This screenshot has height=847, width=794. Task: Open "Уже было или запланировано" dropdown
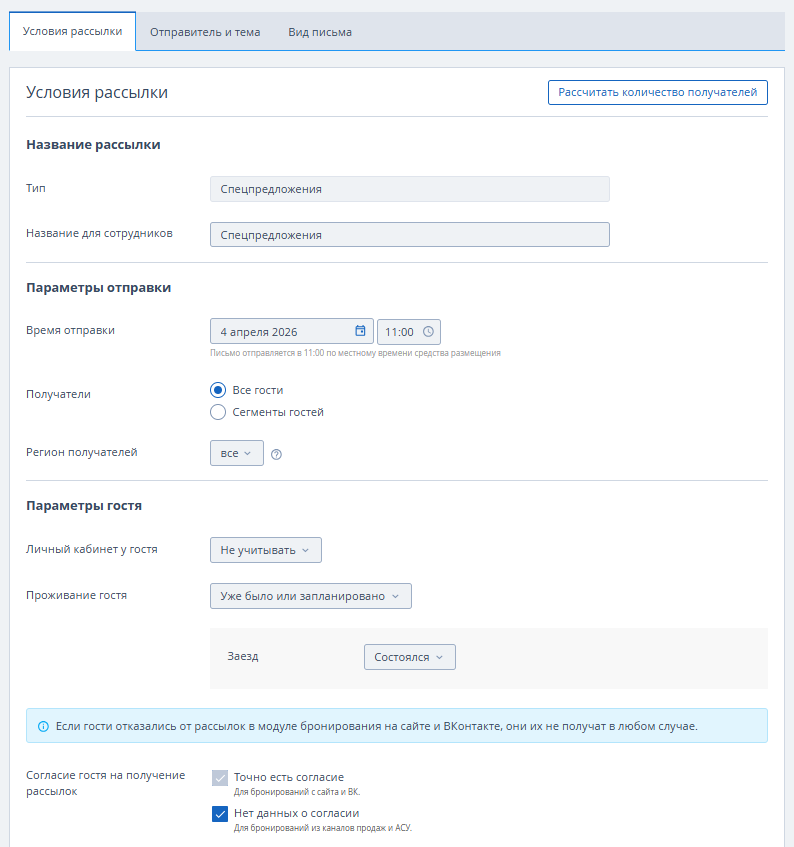coord(310,596)
